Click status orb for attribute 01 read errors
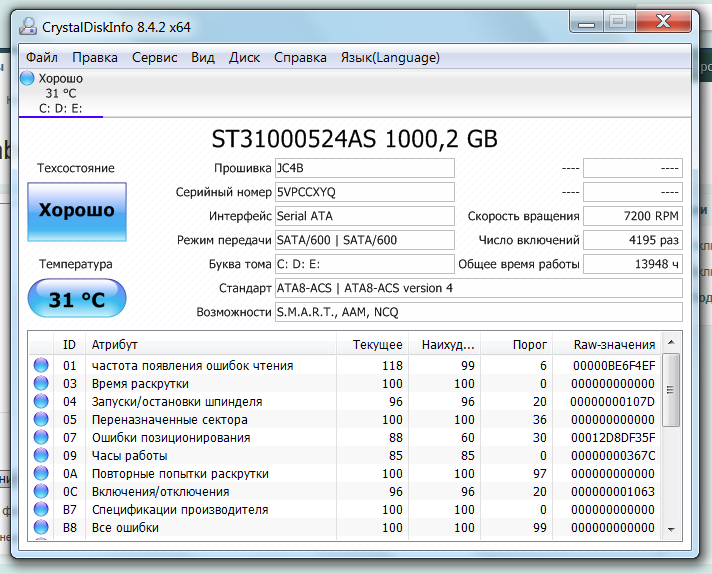Image resolution: width=712 pixels, height=574 pixels. [x=41, y=366]
